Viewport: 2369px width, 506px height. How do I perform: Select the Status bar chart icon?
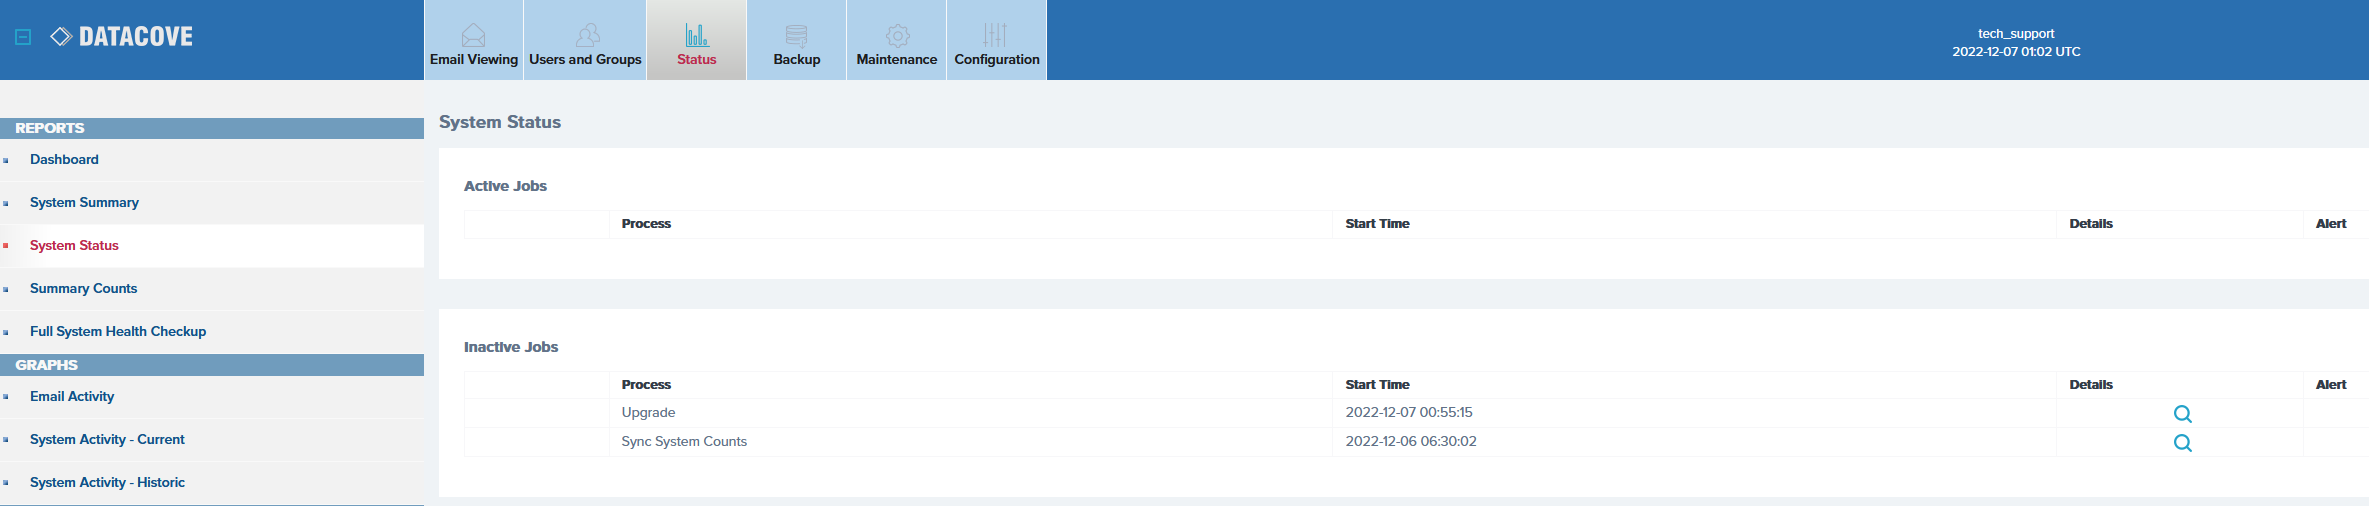pos(697,36)
